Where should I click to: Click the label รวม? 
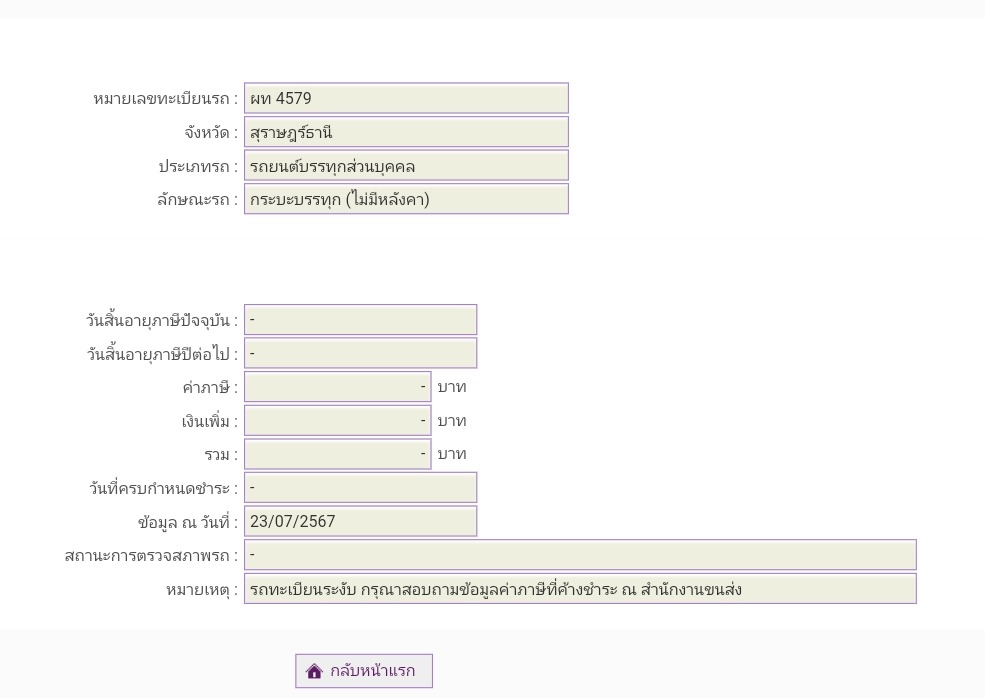point(221,455)
